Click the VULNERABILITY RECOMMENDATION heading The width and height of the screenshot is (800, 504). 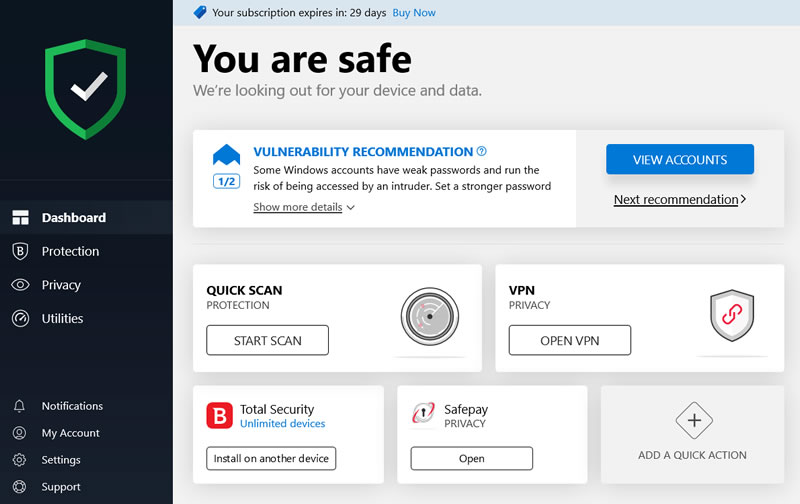(x=363, y=152)
